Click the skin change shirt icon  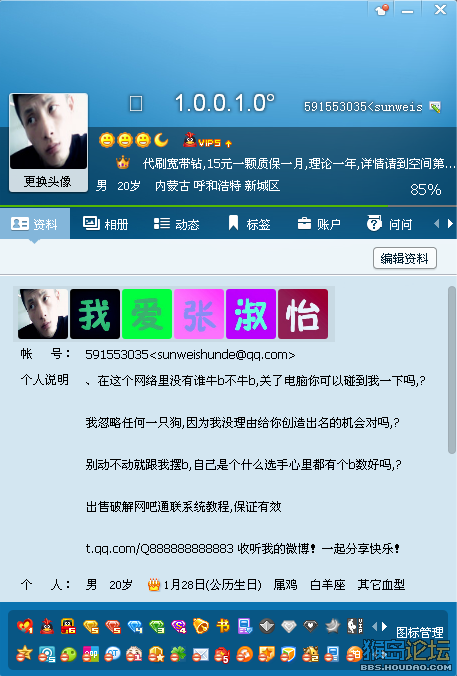382,9
